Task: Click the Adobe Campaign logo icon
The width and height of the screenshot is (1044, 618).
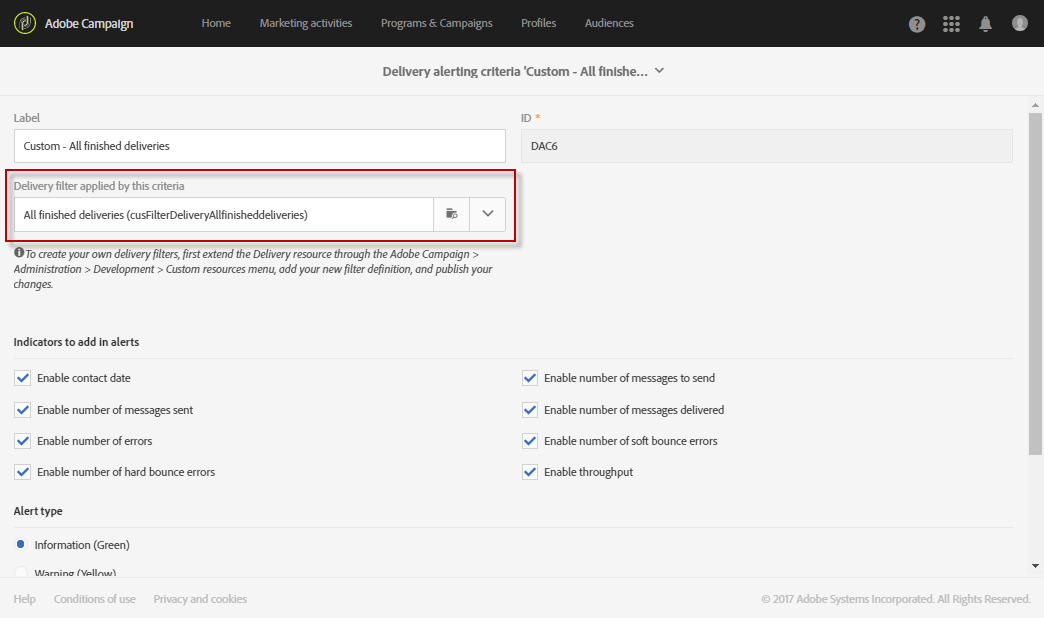Action: [25, 23]
